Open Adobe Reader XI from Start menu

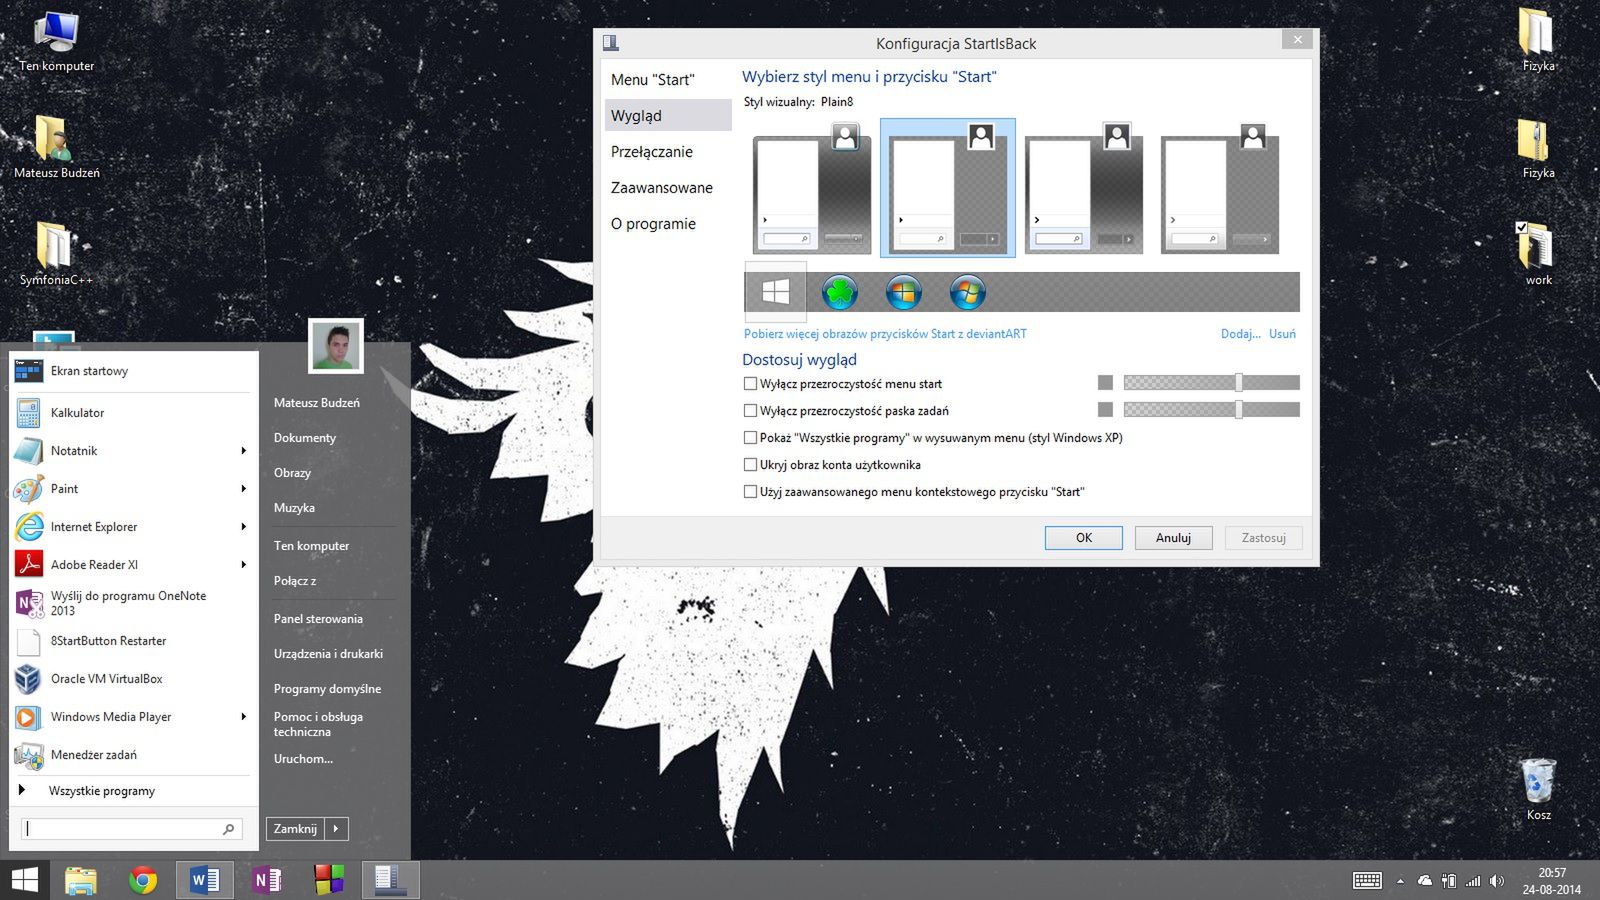pos(94,565)
